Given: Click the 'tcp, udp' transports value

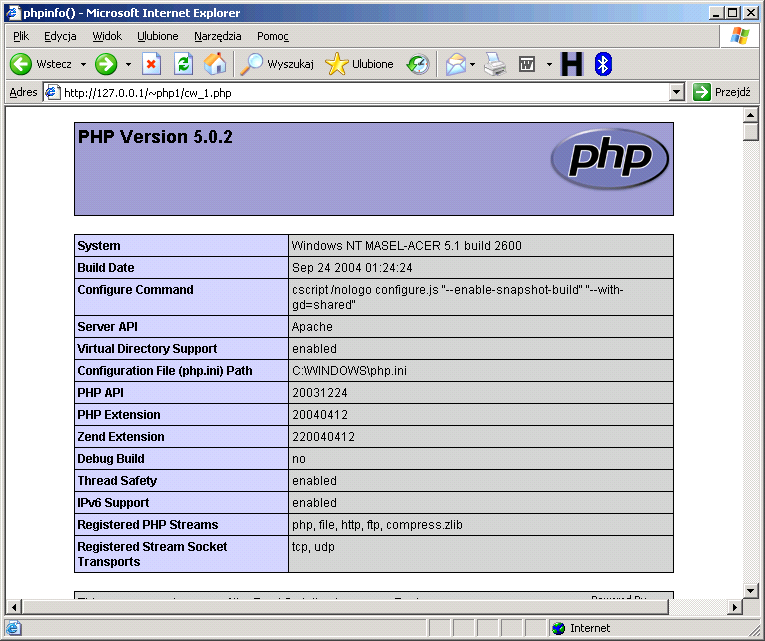Looking at the screenshot, I should (x=313, y=547).
